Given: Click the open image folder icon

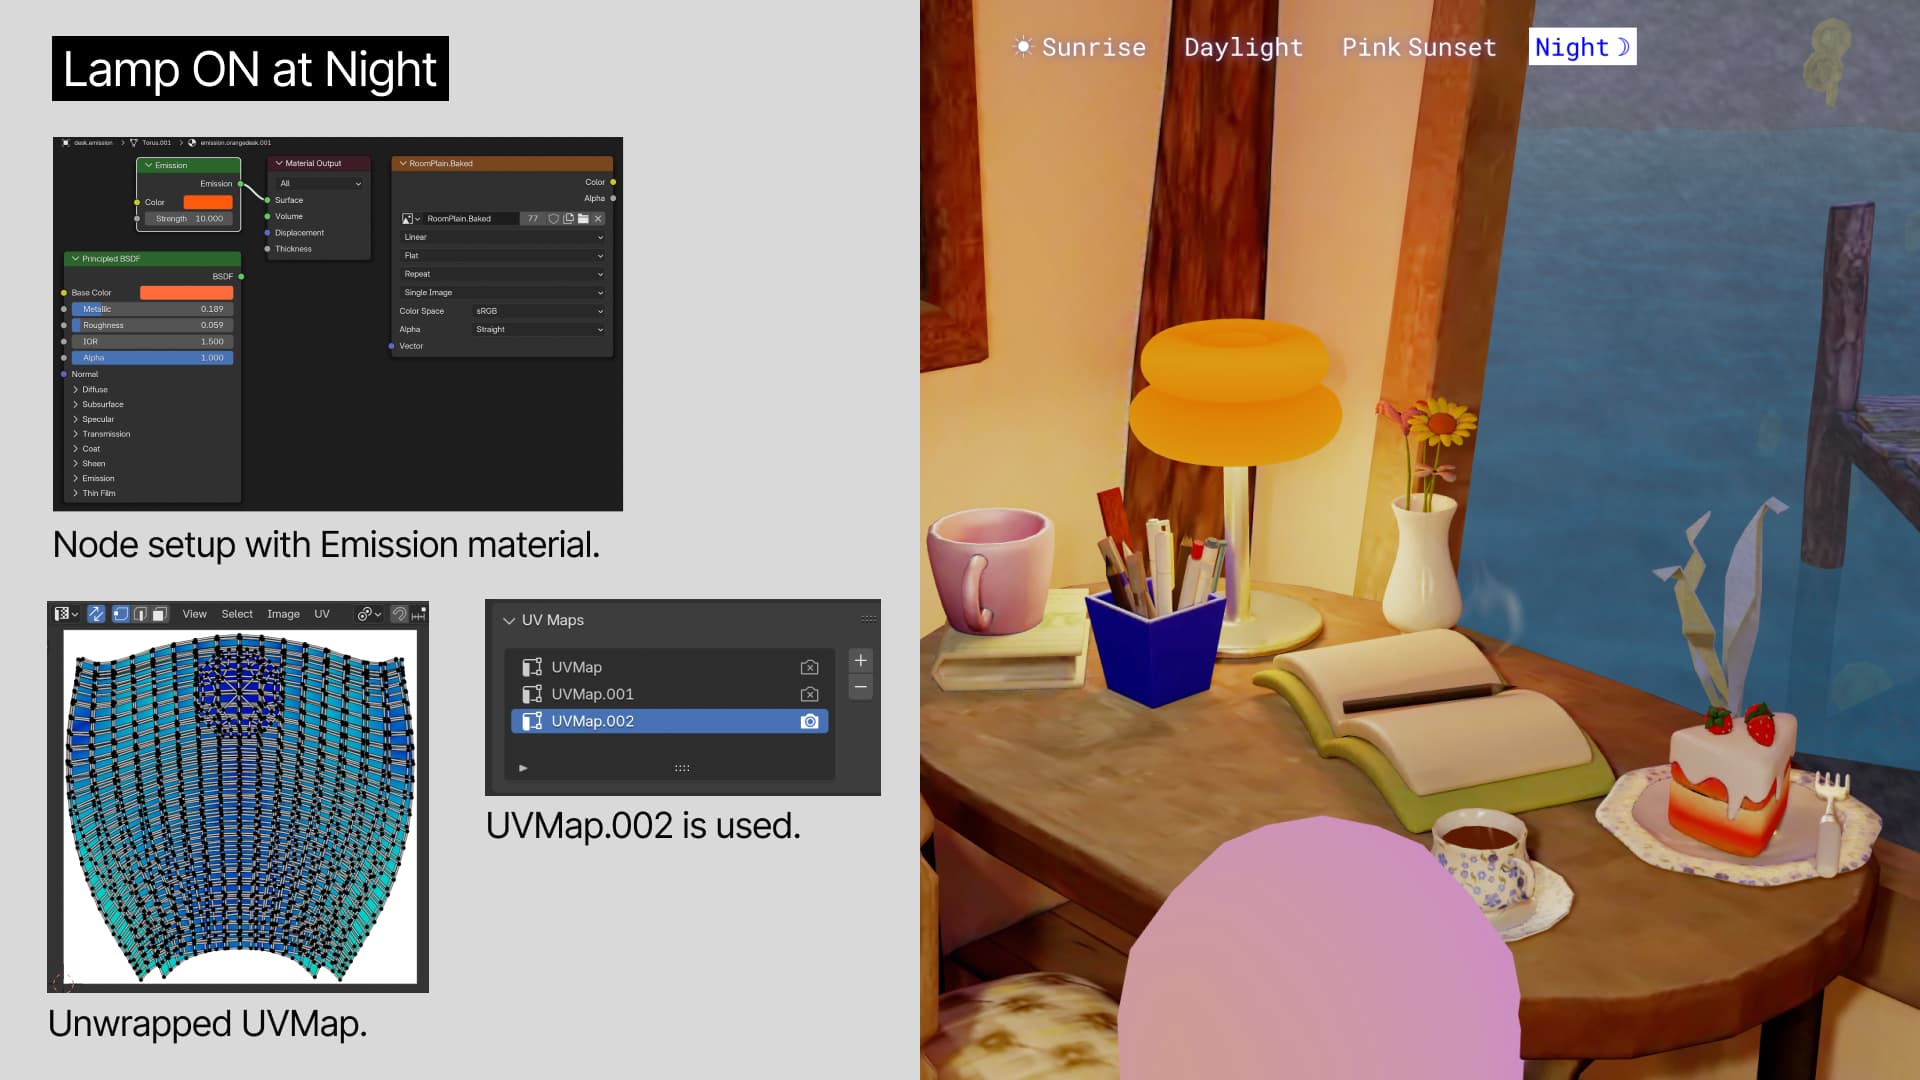Looking at the screenshot, I should point(583,218).
